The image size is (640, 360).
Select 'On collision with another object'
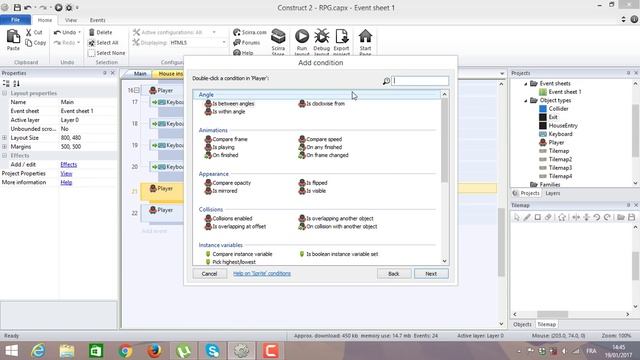(342, 227)
